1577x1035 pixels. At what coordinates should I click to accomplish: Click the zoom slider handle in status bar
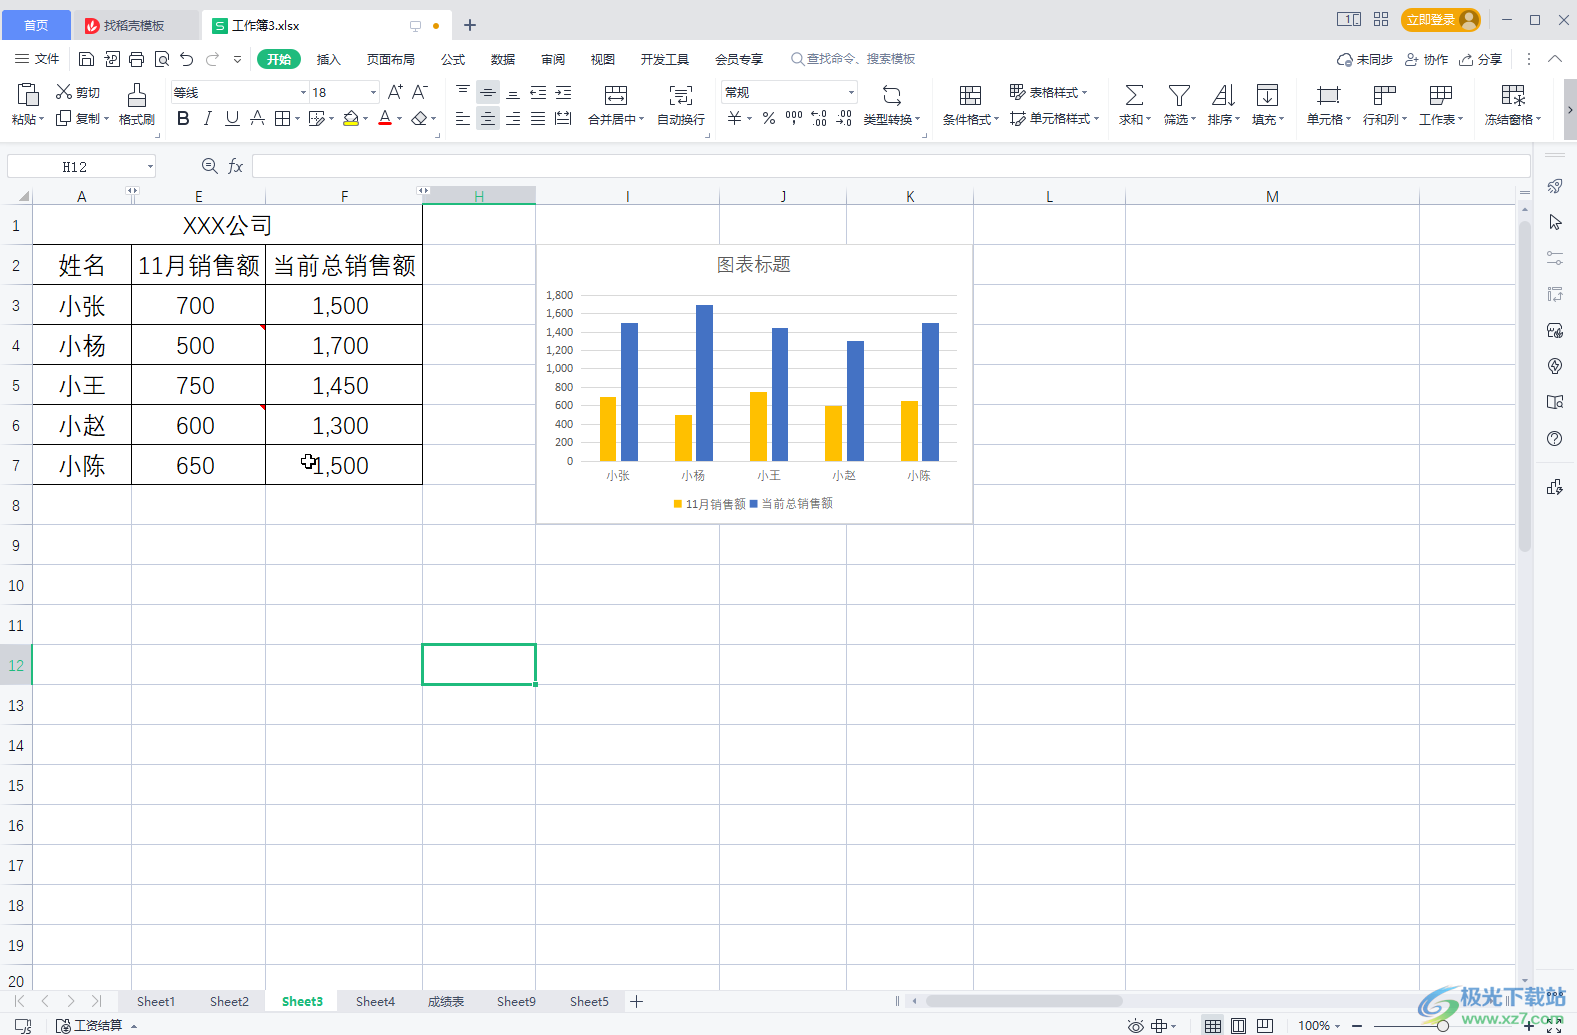point(1442,1026)
